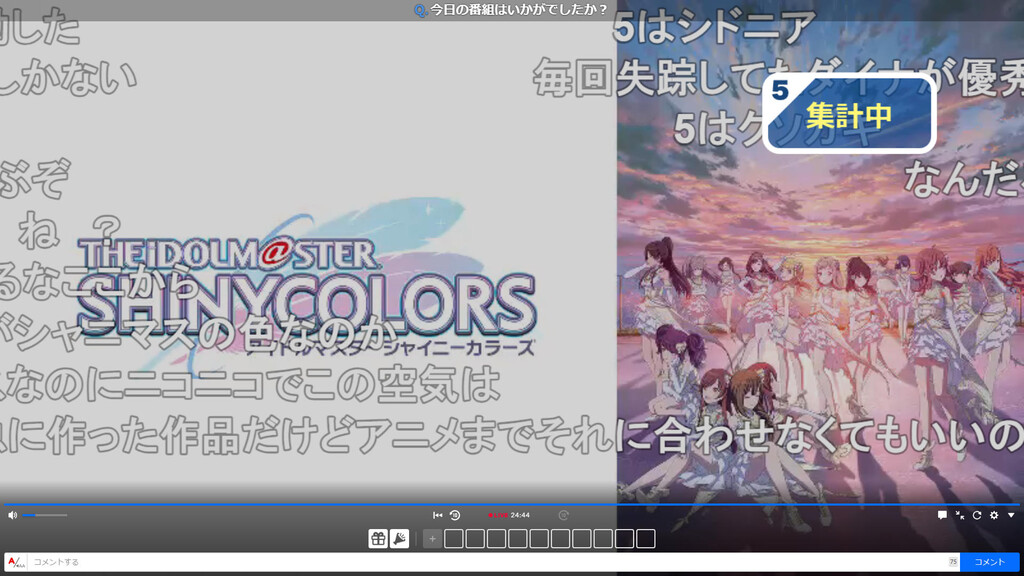
Task: Focus the コメントする input field
Action: 493,562
